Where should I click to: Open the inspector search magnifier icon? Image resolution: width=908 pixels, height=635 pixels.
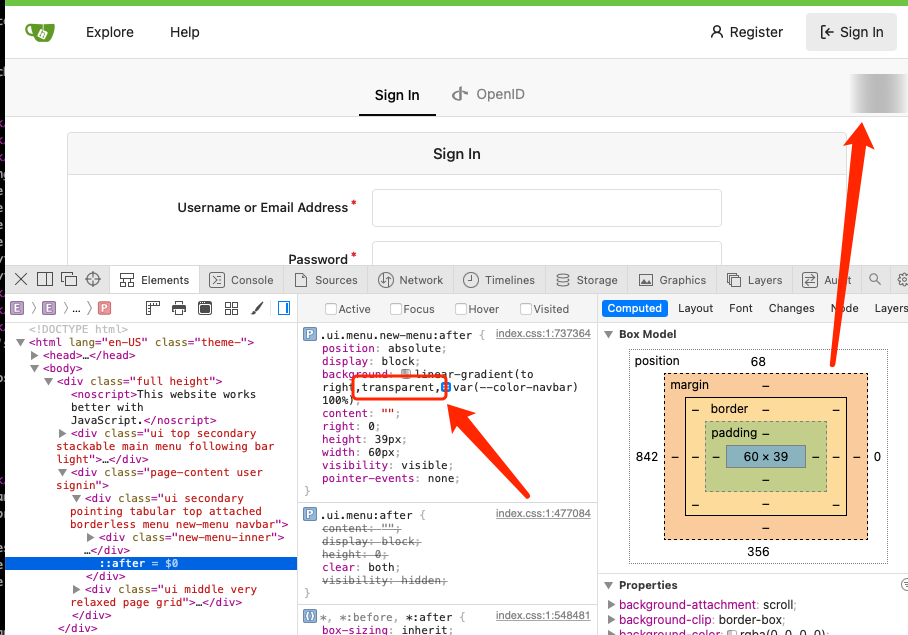875,280
